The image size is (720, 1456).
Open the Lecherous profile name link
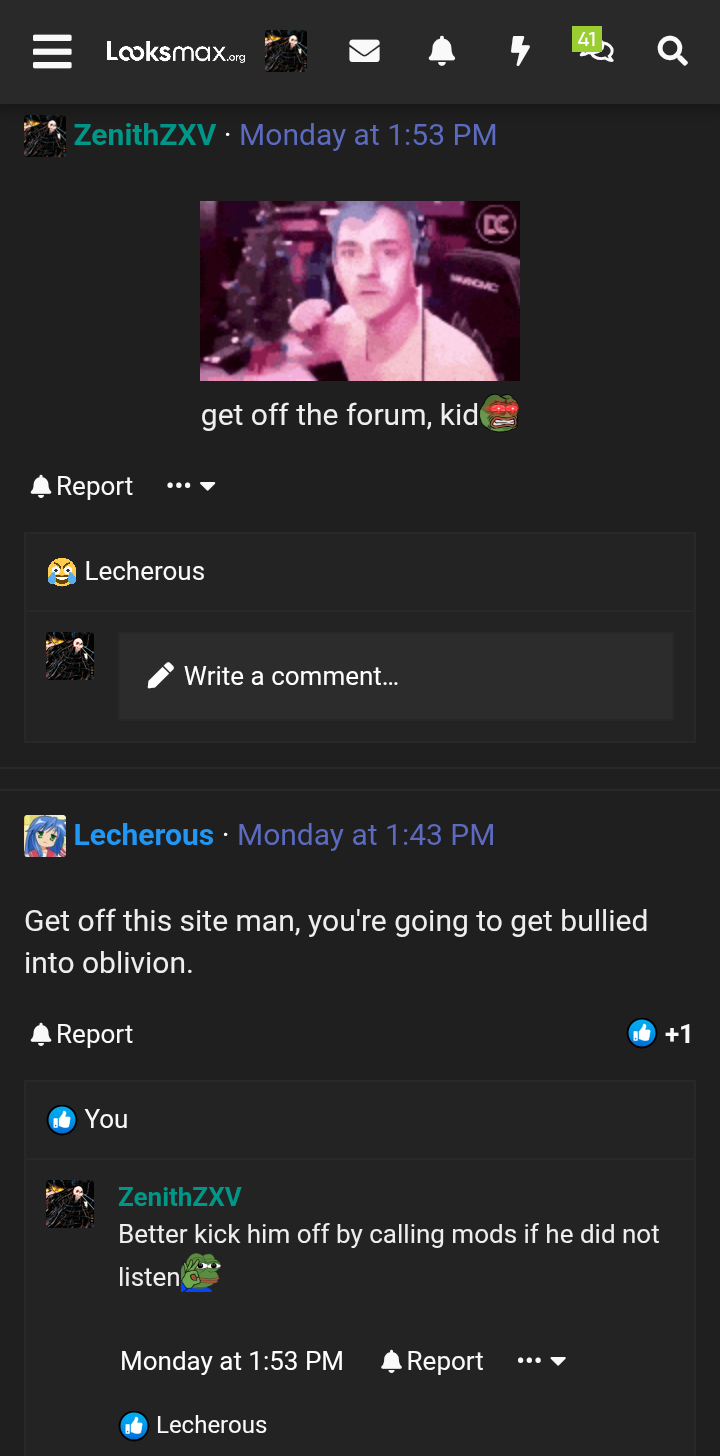144,835
